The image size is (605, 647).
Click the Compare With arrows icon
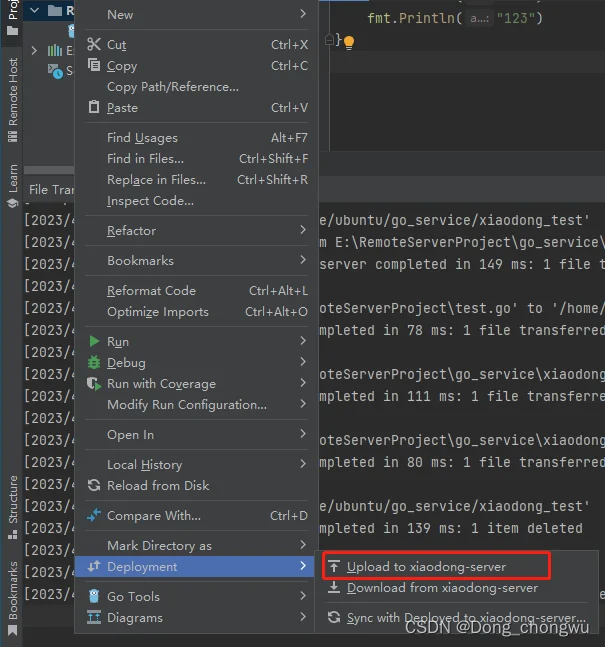pyautogui.click(x=94, y=516)
